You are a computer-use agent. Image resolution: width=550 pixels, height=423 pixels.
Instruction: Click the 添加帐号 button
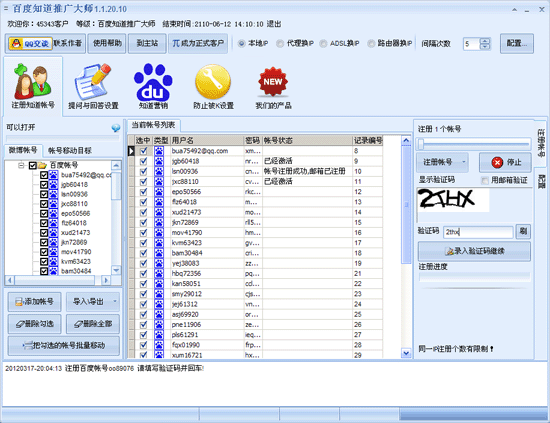(x=34, y=302)
